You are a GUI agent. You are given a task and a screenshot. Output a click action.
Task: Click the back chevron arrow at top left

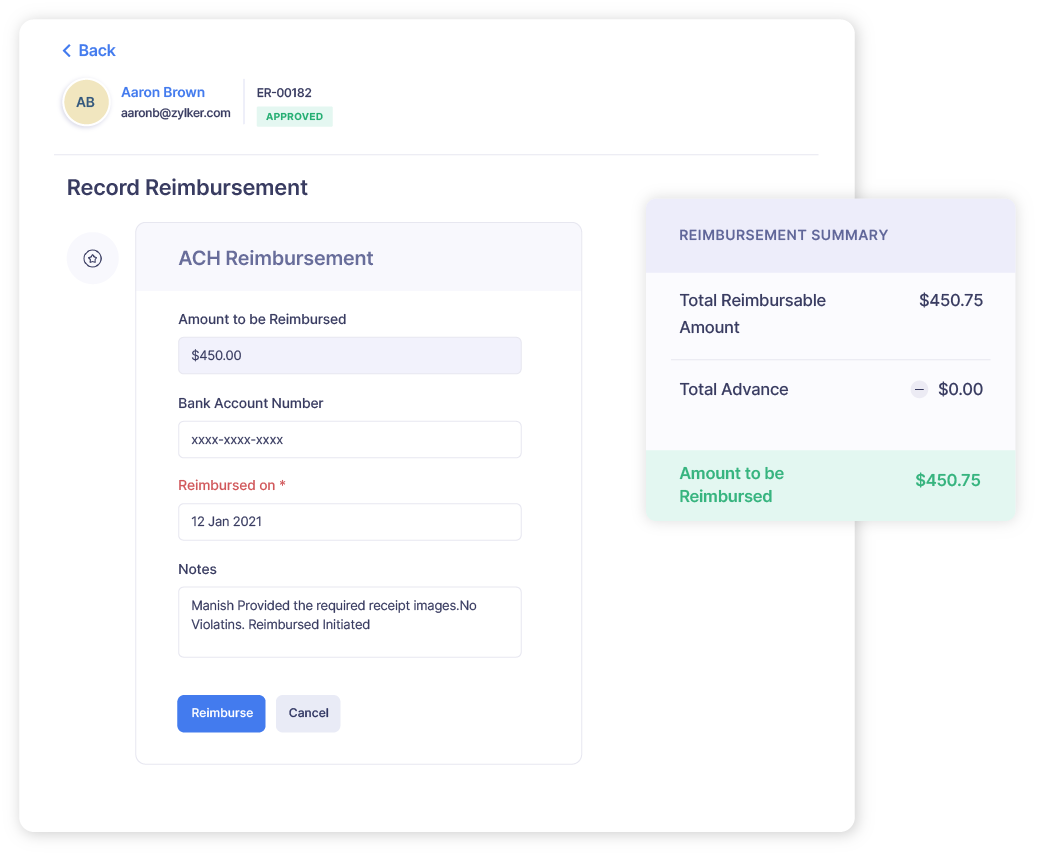tap(66, 50)
